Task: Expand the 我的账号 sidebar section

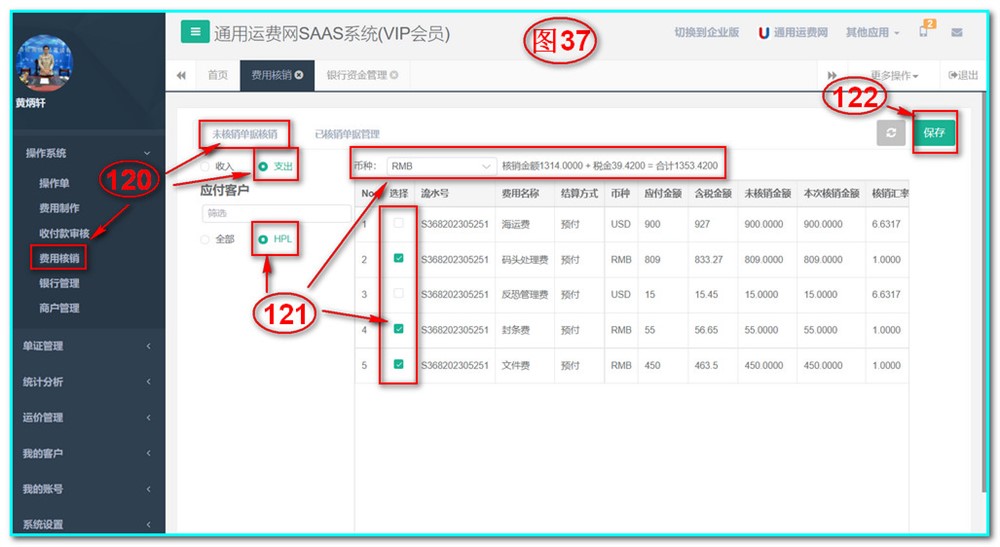Action: tap(88, 489)
